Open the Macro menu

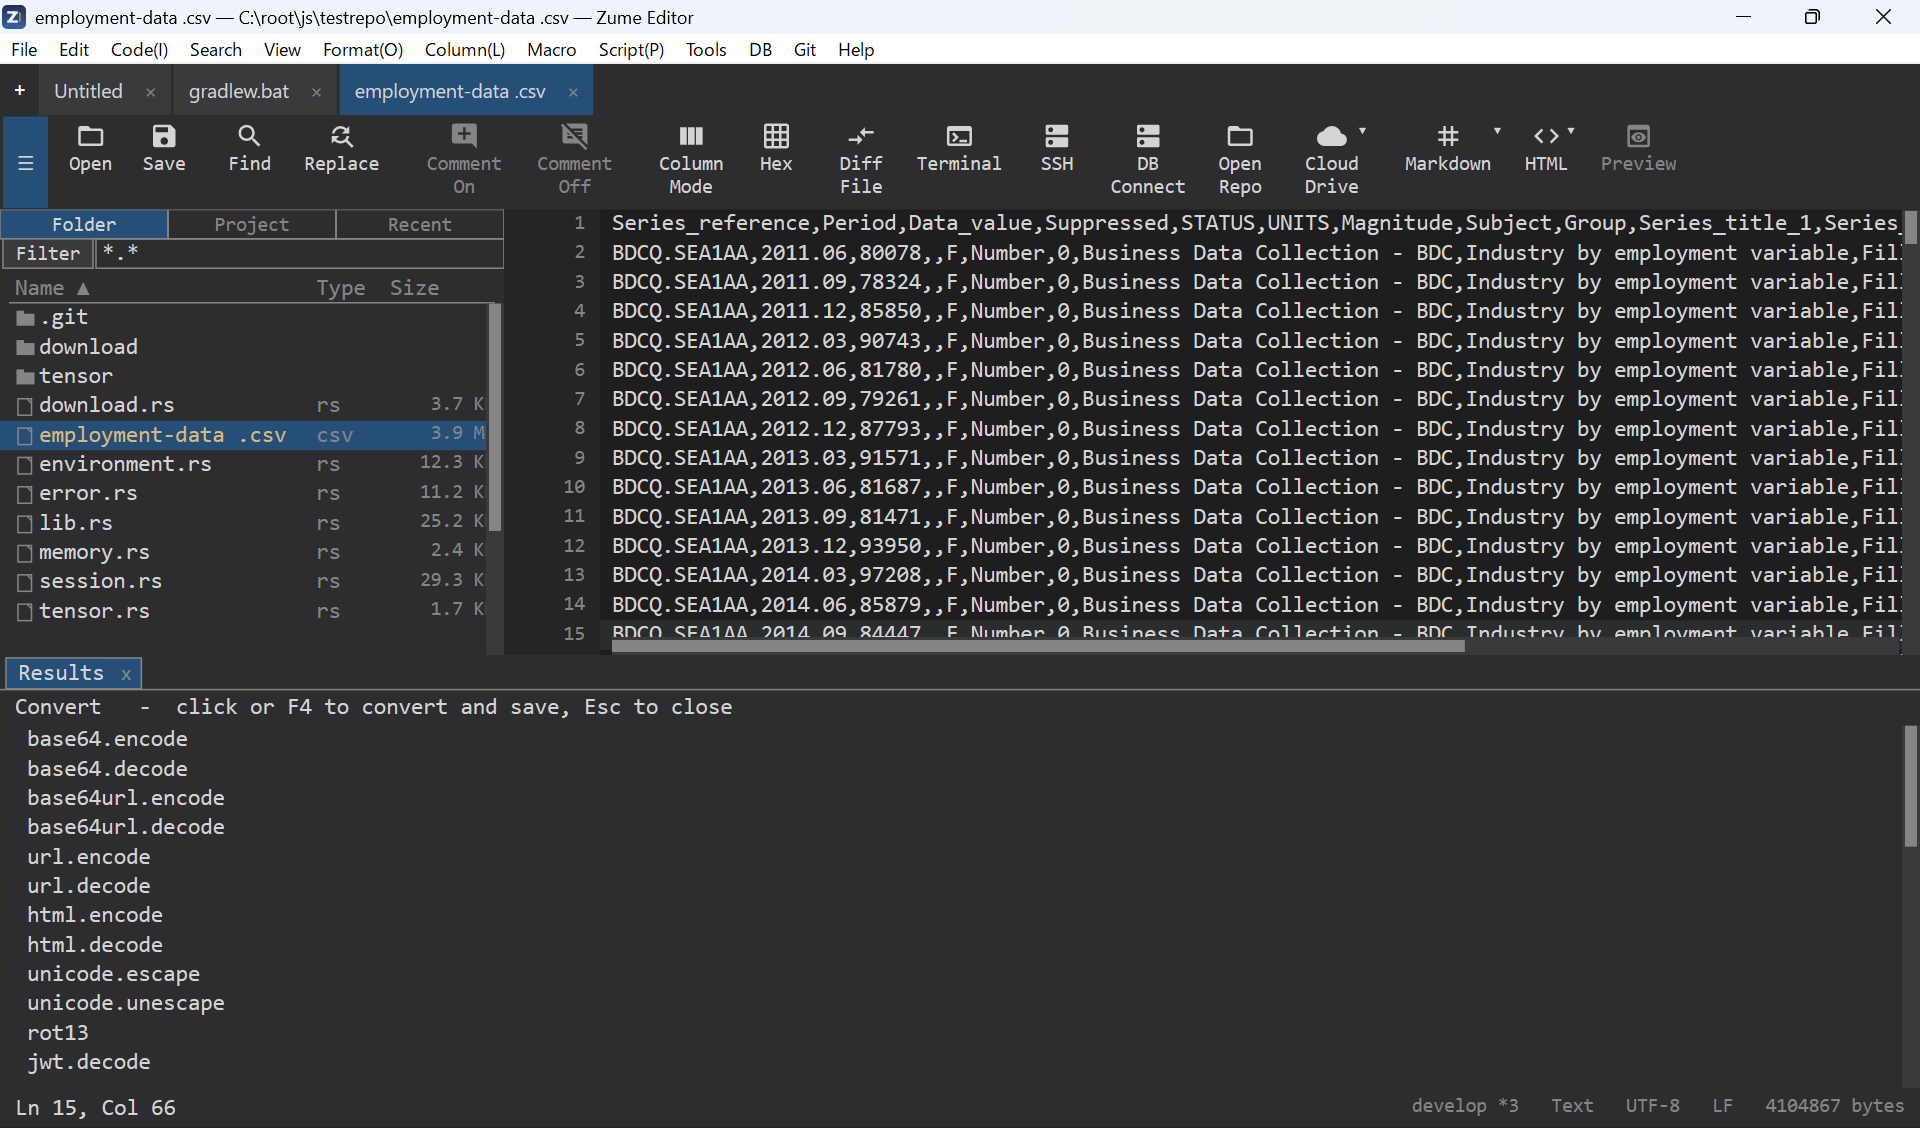point(552,49)
